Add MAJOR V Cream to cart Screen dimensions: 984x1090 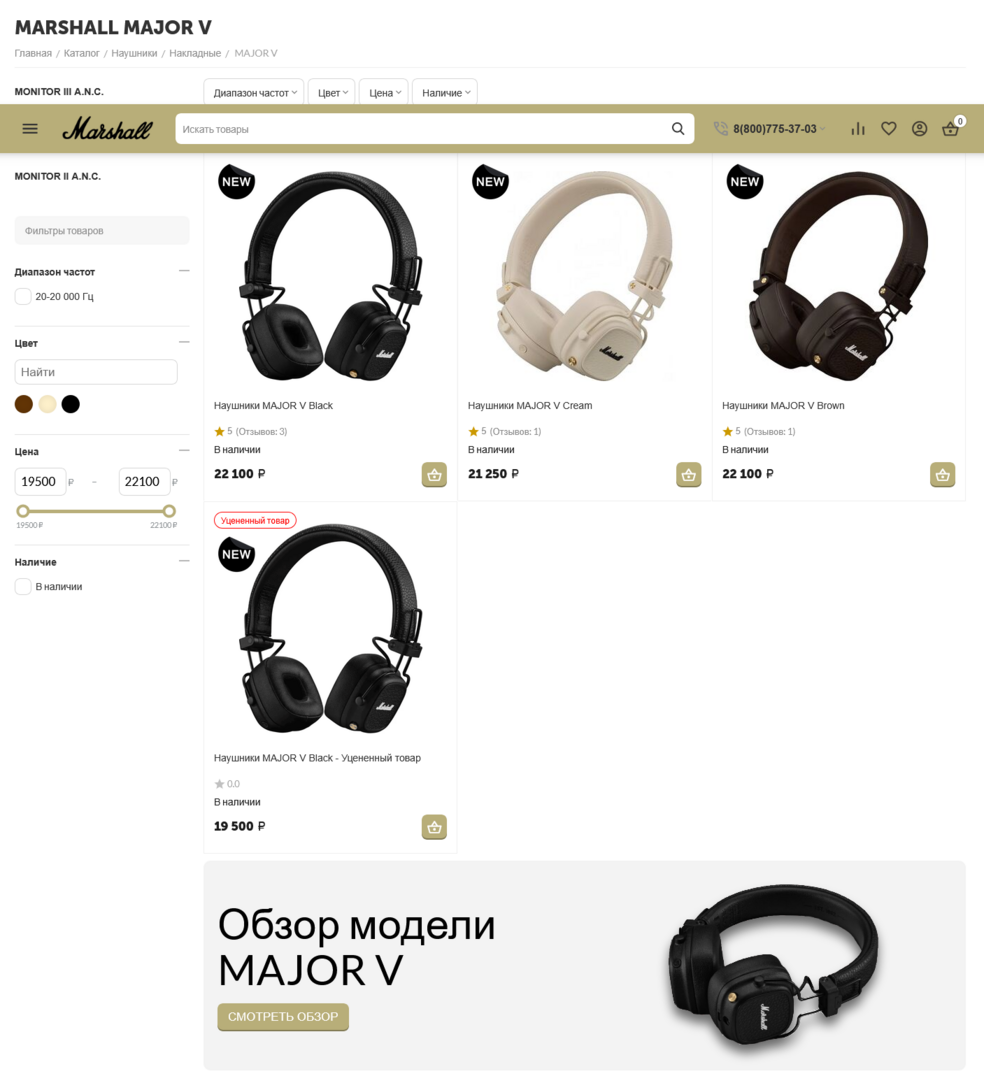point(689,475)
